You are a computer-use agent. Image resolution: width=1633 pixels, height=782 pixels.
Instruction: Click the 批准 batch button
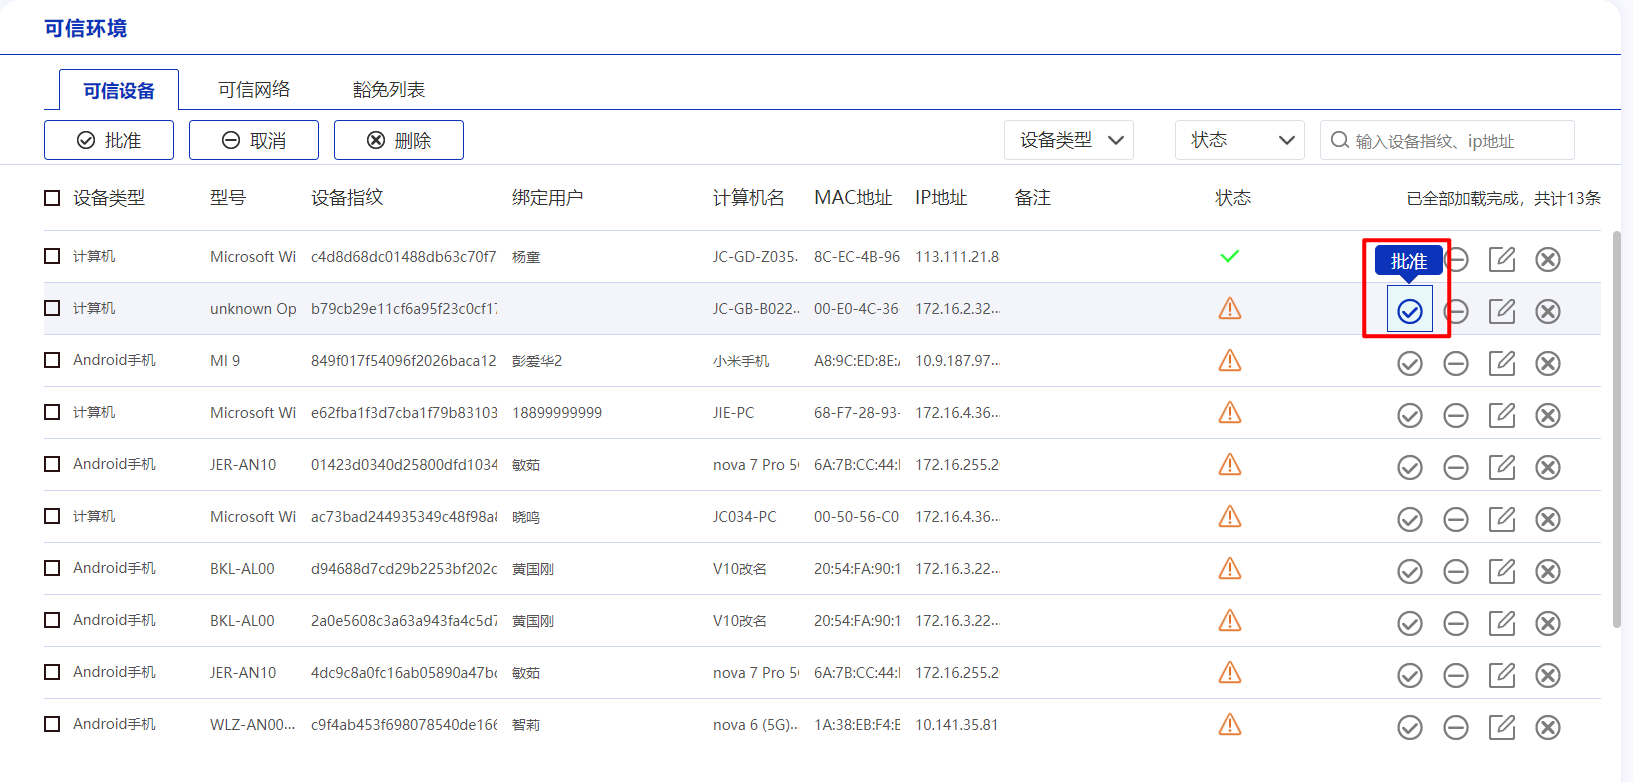click(x=109, y=140)
